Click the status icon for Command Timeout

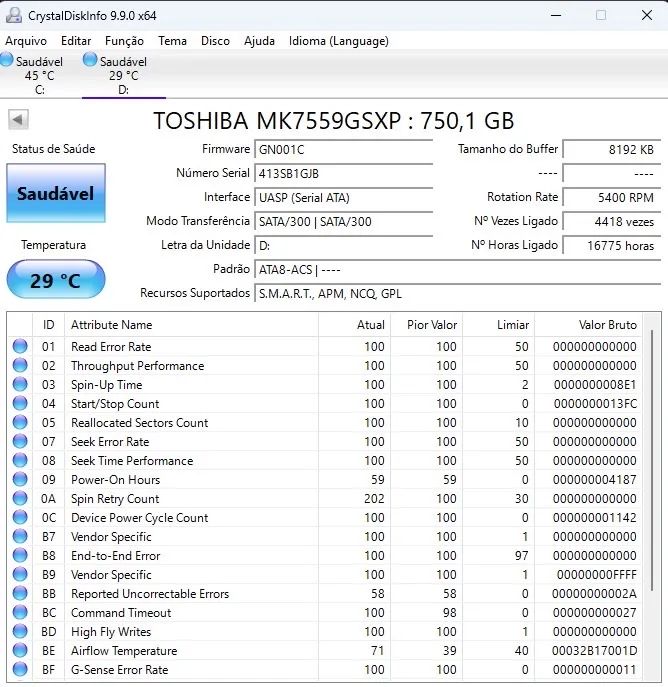click(20, 612)
